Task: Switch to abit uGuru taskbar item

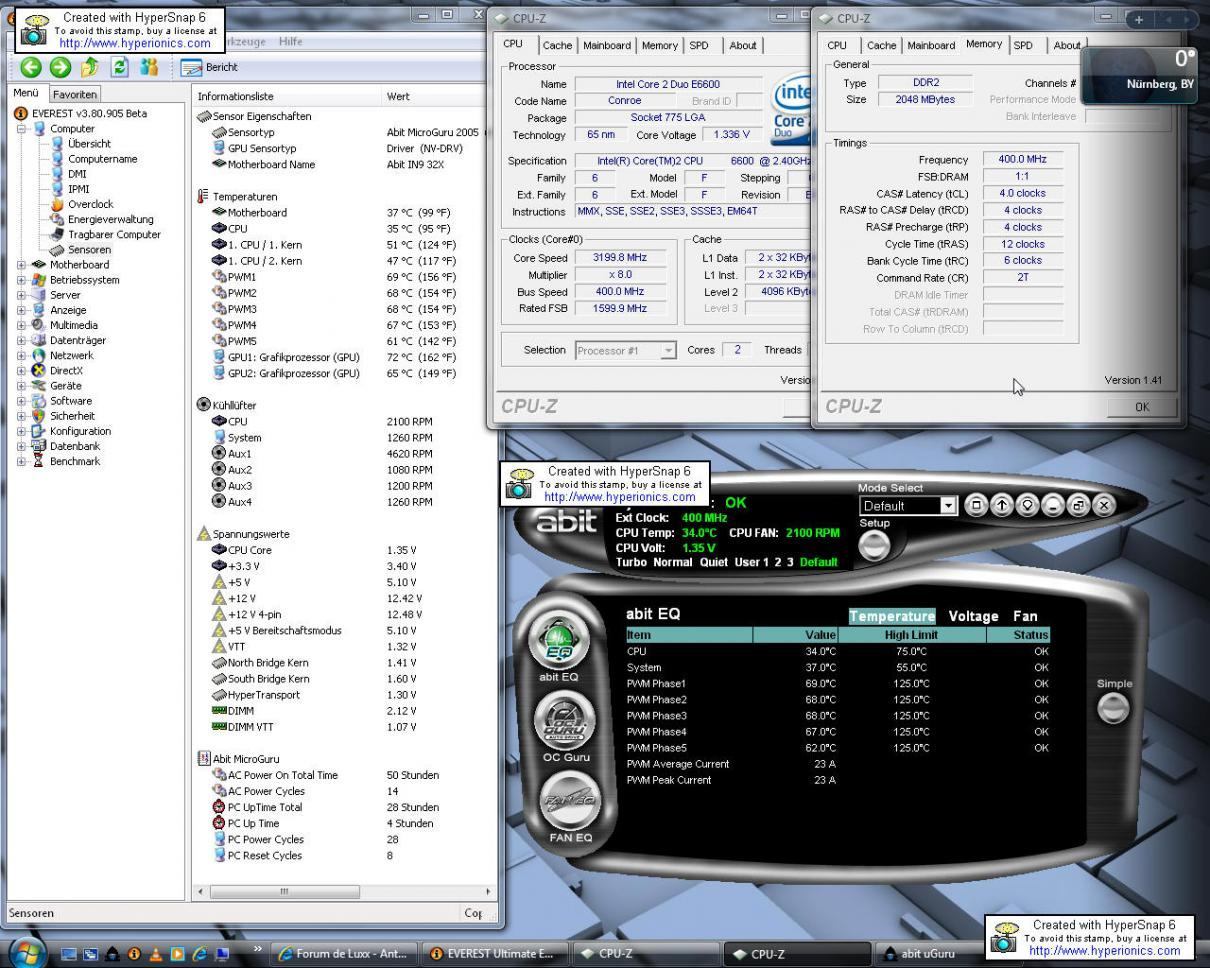Action: 927,954
